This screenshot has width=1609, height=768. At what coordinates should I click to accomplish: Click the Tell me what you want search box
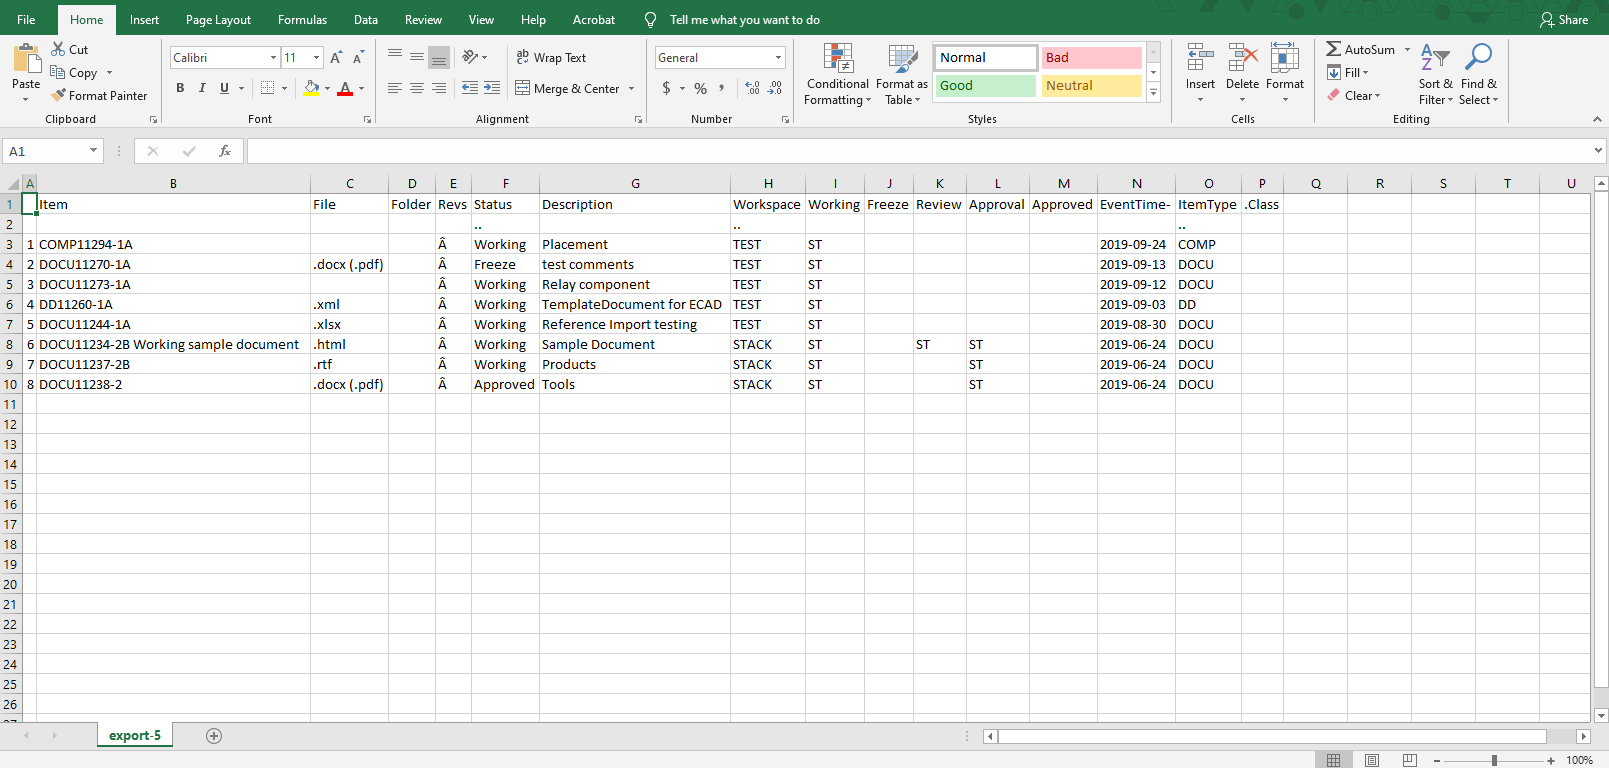pyautogui.click(x=744, y=19)
